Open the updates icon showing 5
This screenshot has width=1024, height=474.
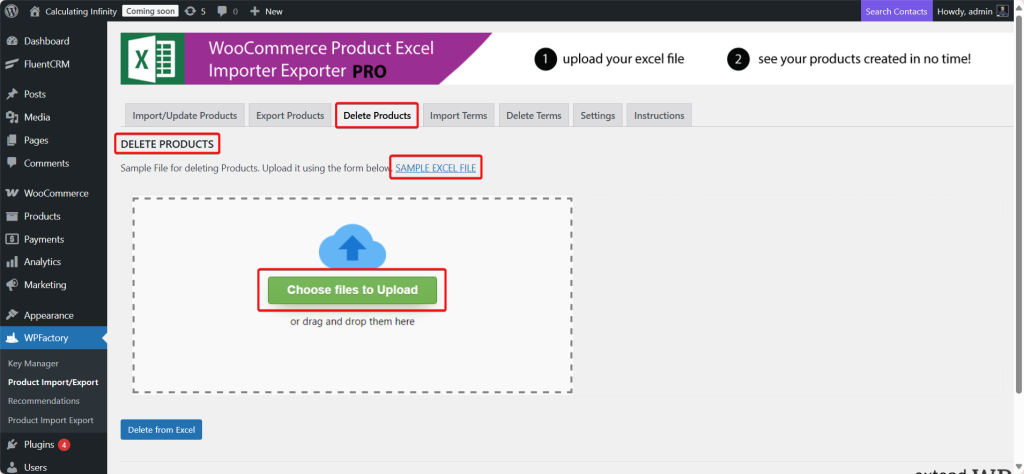point(190,11)
